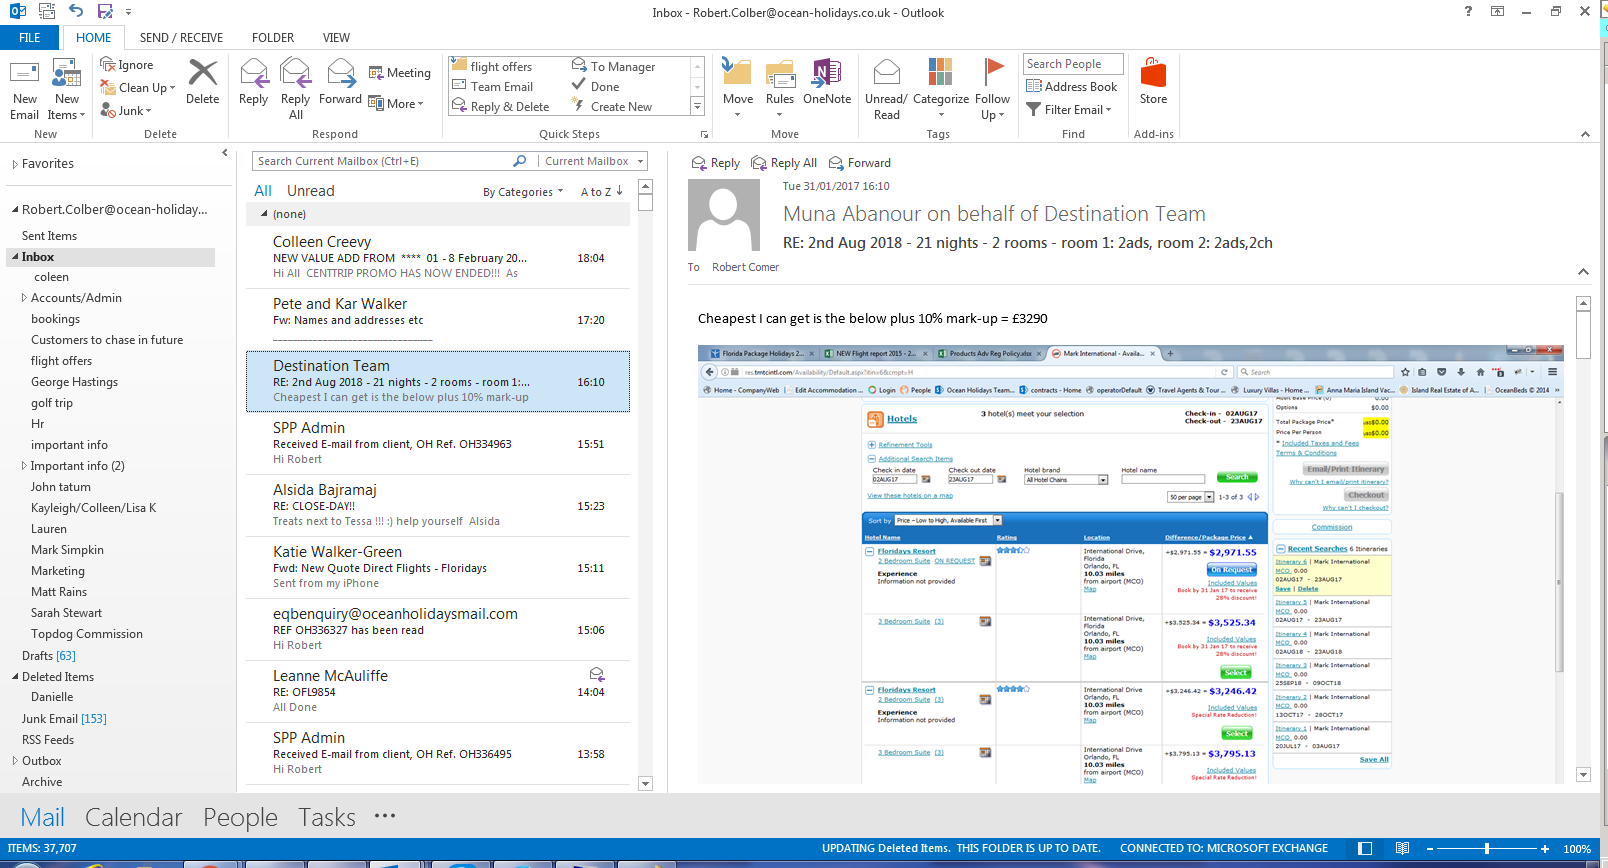
Task: Open the email from Colleen Creevy
Action: [x=438, y=258]
